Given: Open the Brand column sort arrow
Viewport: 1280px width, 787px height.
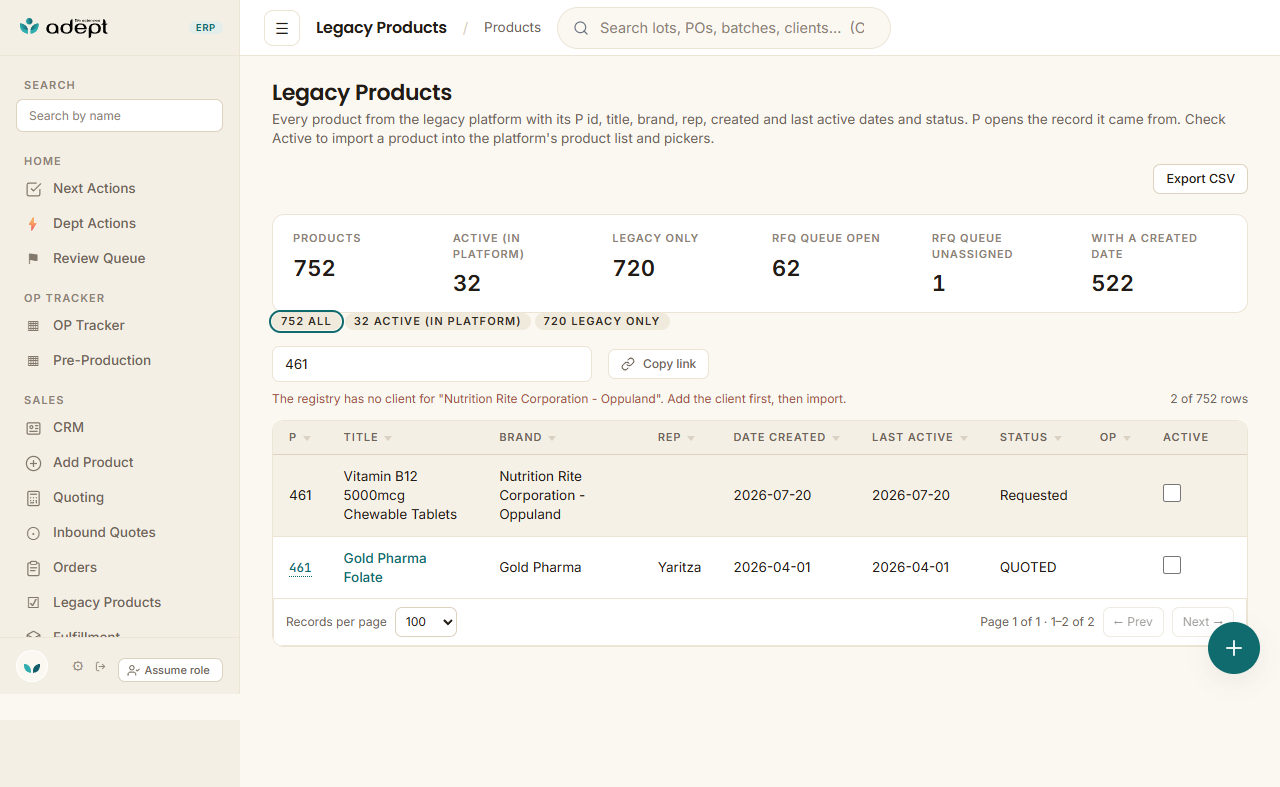Looking at the screenshot, I should coord(552,438).
